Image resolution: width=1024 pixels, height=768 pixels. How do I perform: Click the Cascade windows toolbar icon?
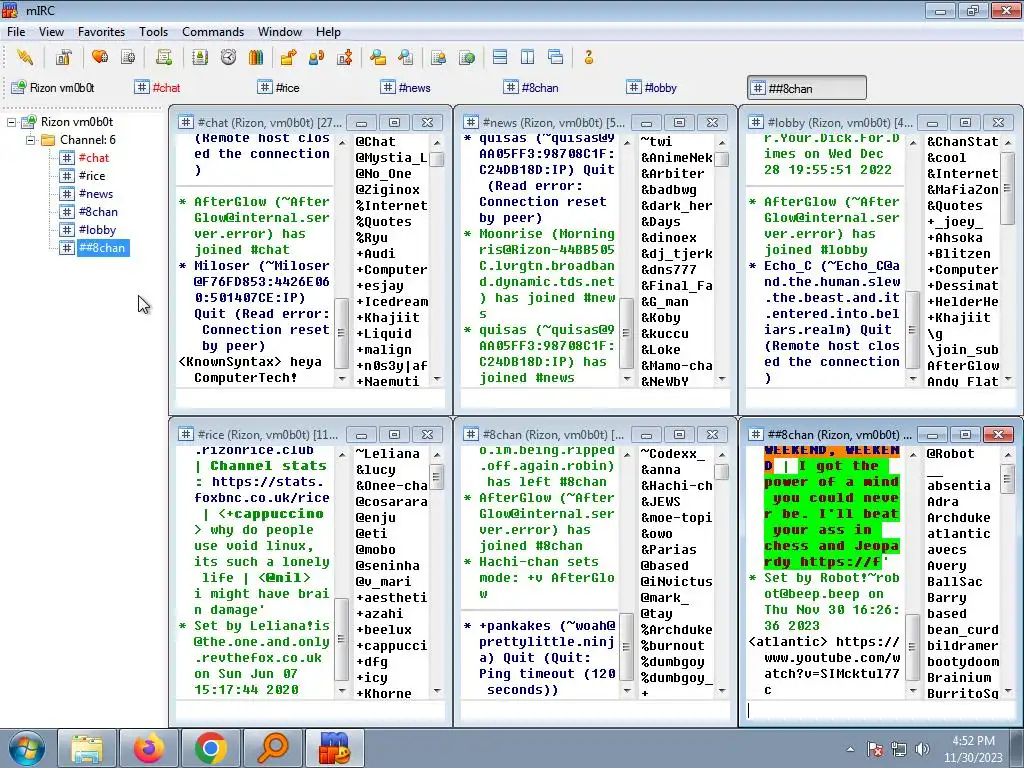tap(556, 57)
